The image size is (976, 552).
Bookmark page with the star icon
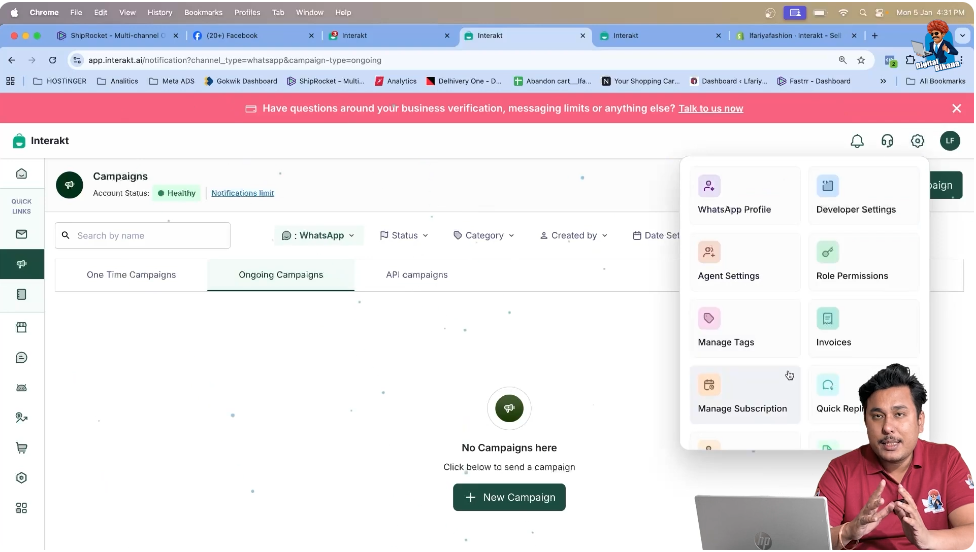(861, 60)
